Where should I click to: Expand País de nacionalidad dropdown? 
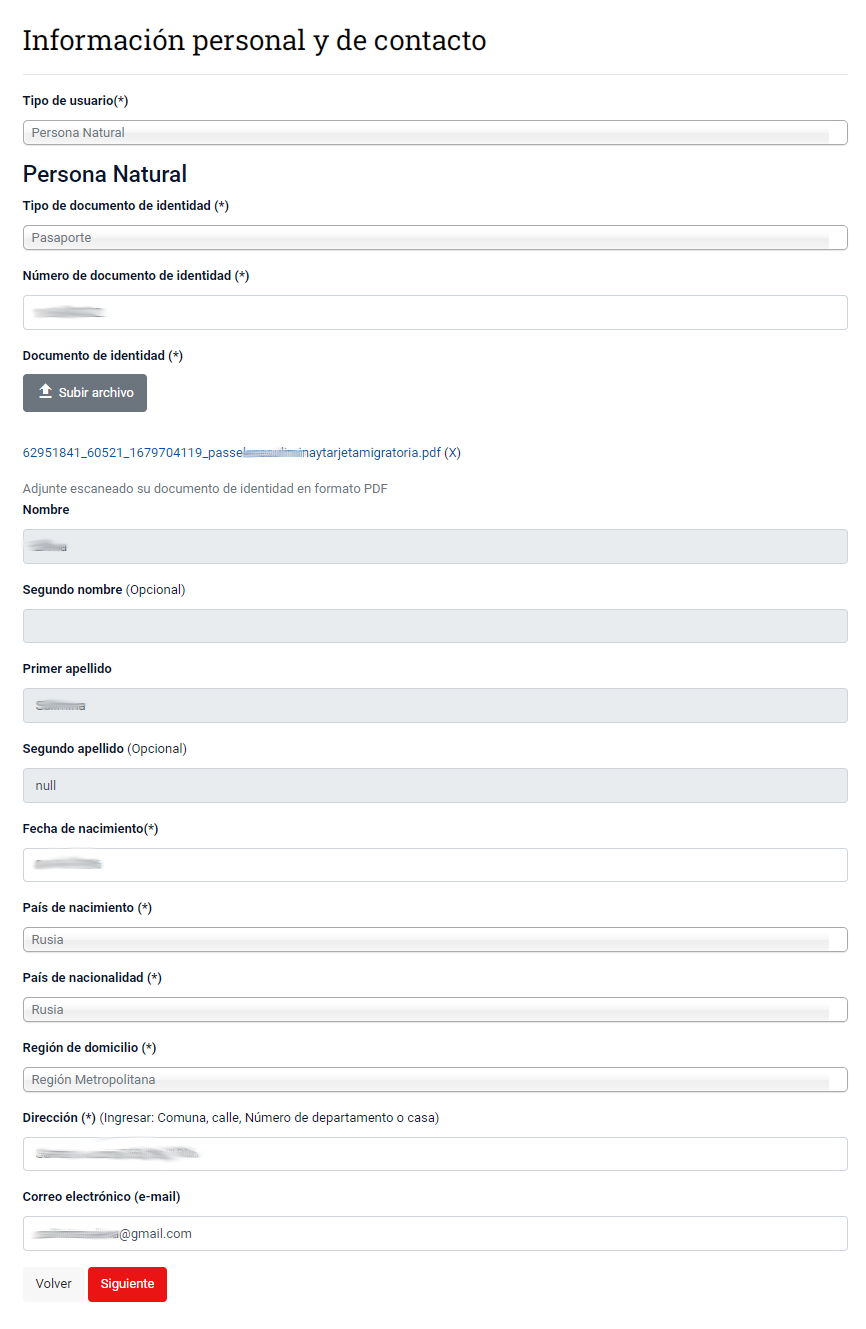coord(434,1010)
